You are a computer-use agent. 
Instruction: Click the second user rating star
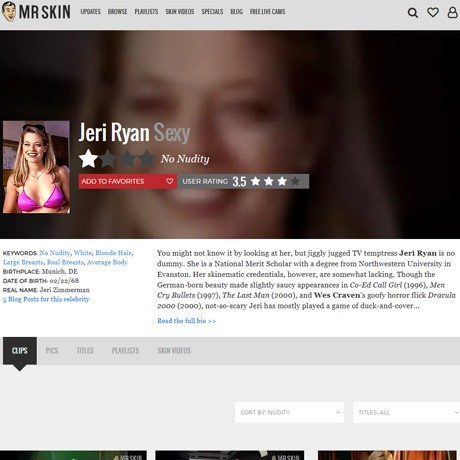click(x=269, y=181)
